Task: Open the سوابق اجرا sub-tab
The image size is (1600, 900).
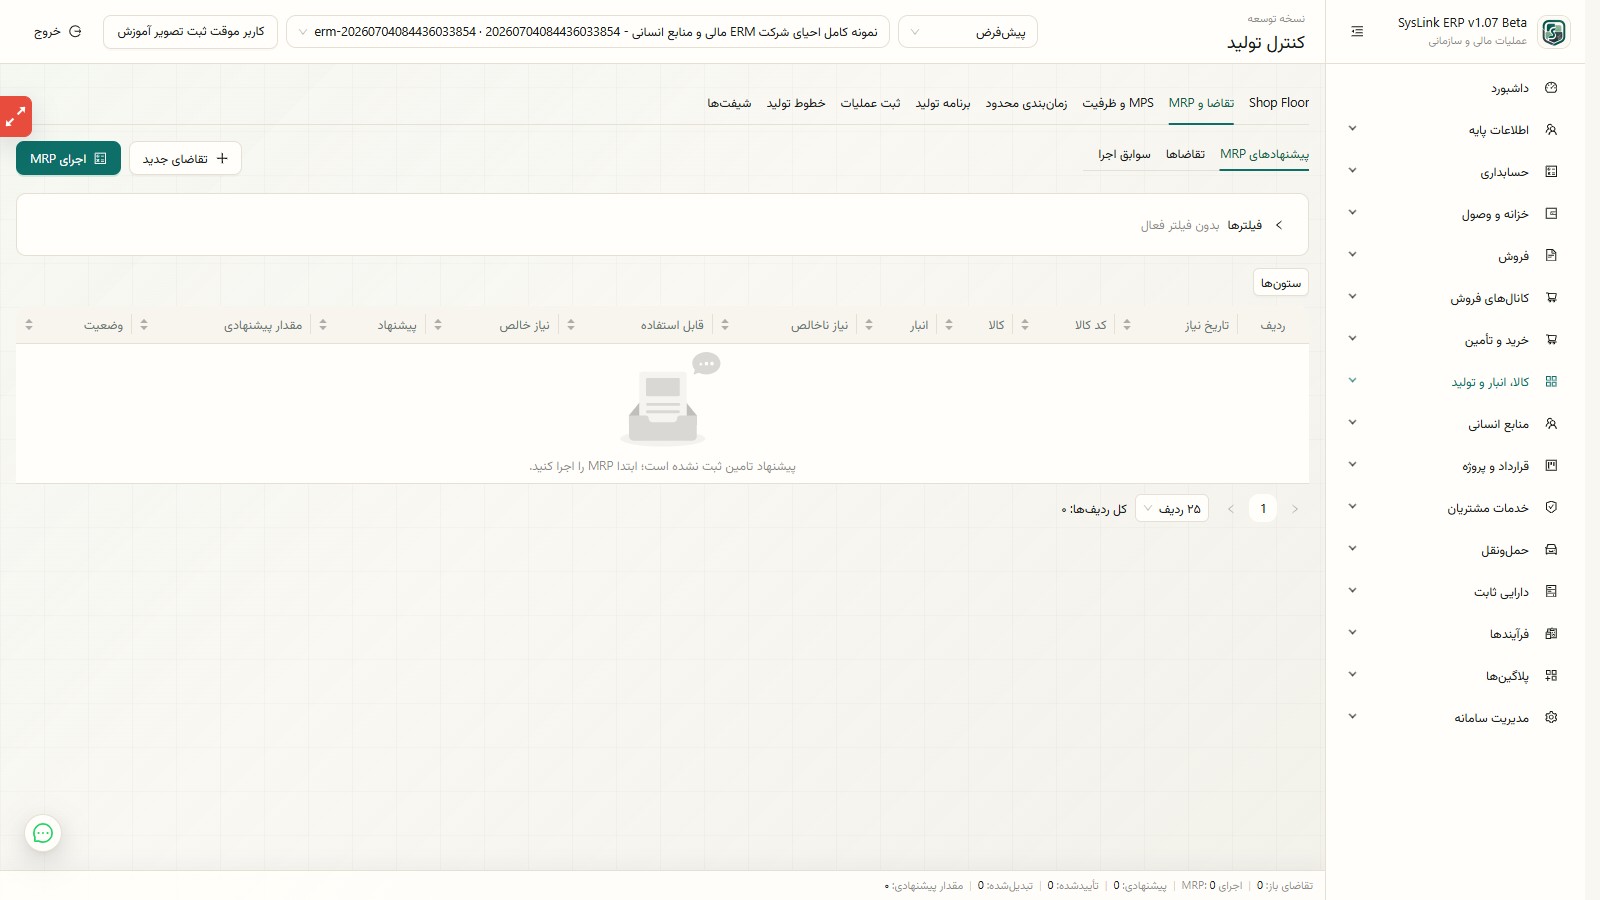Action: pyautogui.click(x=1124, y=154)
